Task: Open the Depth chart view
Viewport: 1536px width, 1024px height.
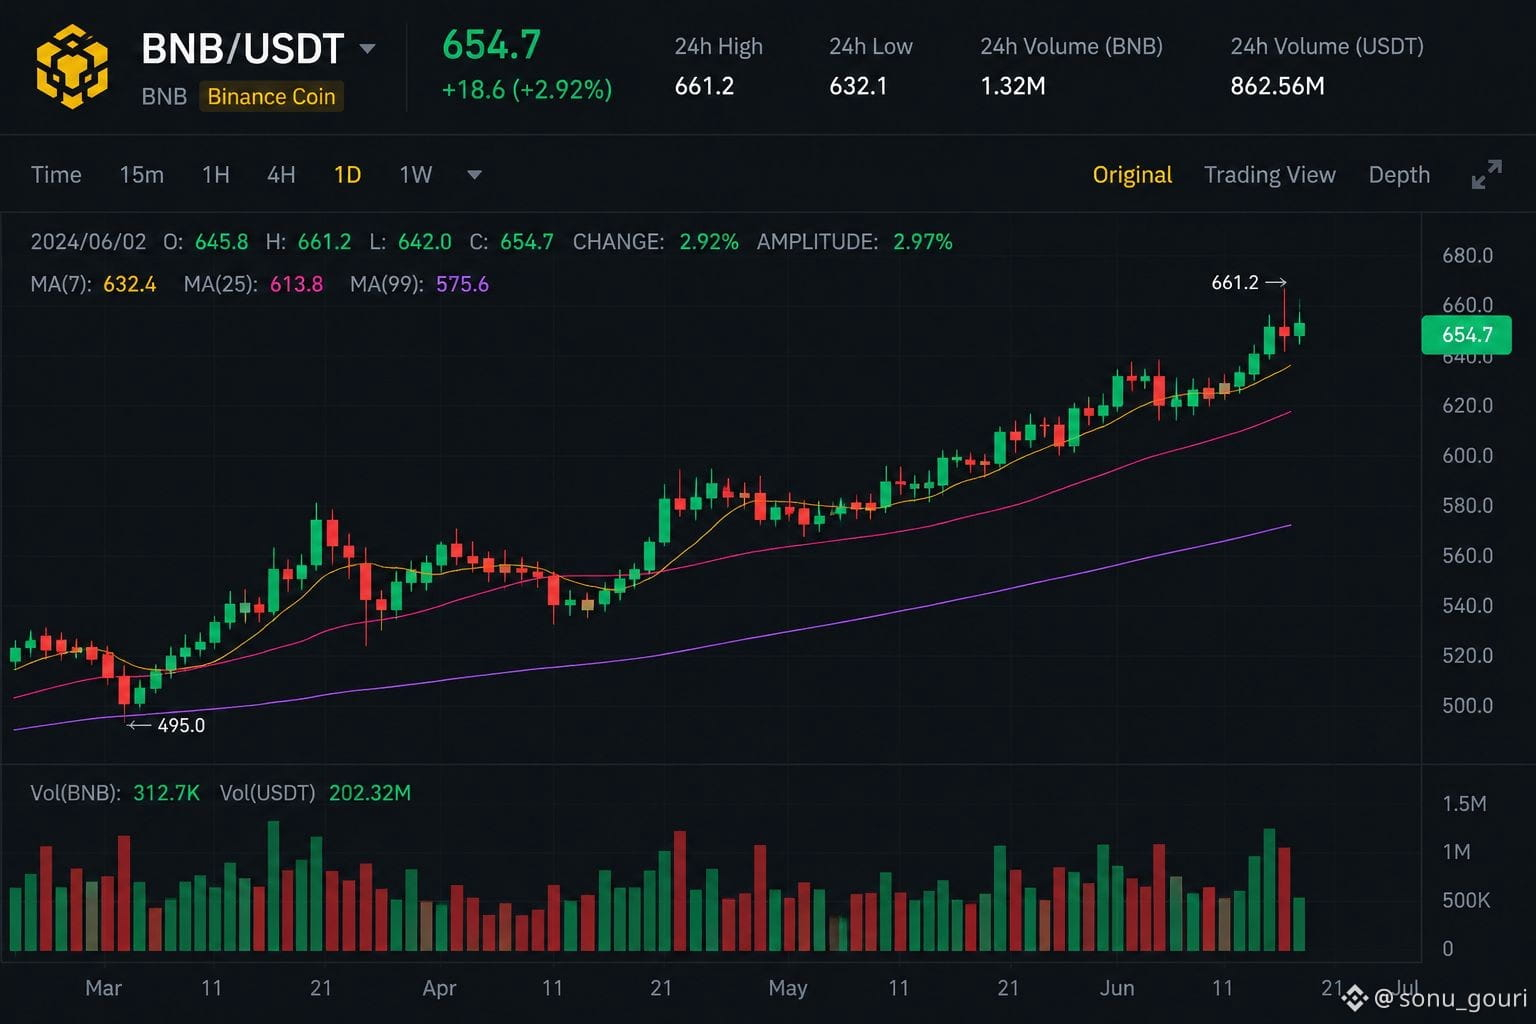Action: tap(1399, 175)
